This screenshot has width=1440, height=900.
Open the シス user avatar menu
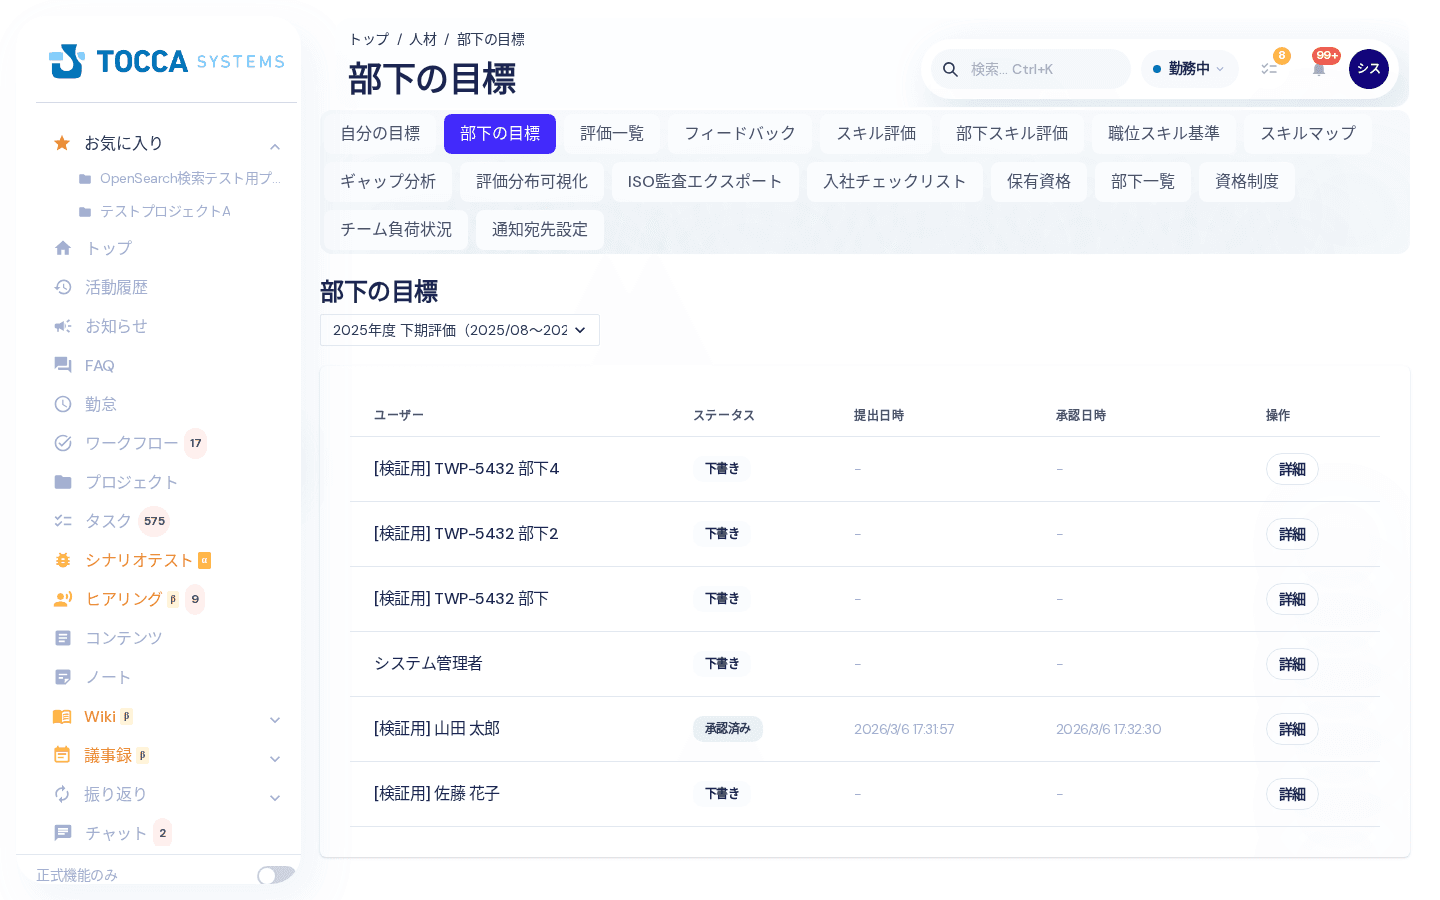click(1369, 69)
